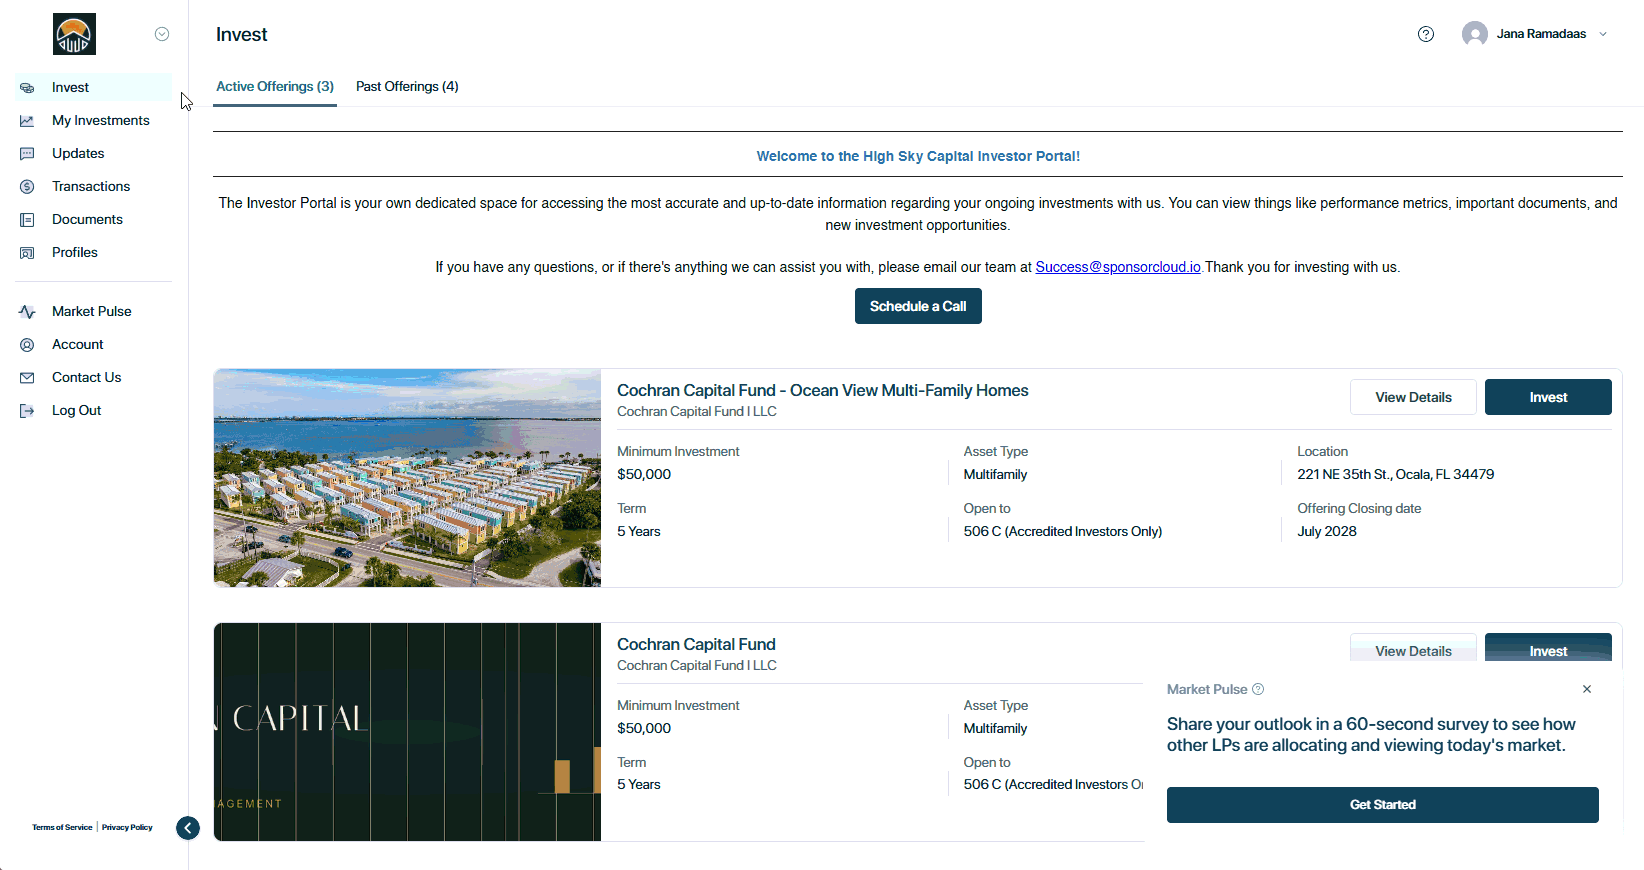Click the High Sky Capital logo
1644x870 pixels.
click(74, 34)
